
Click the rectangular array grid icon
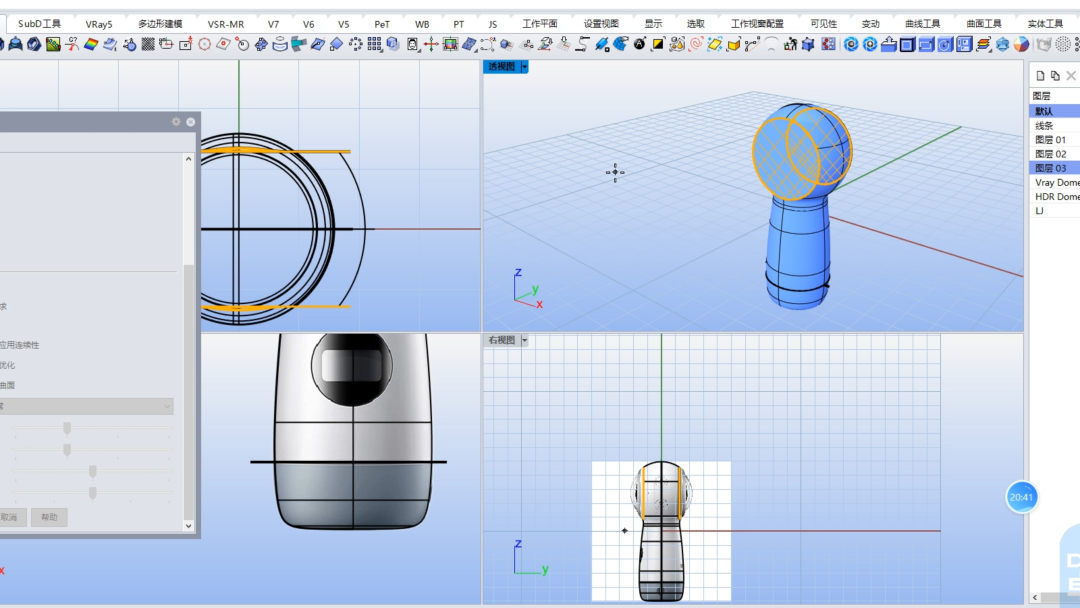(374, 45)
